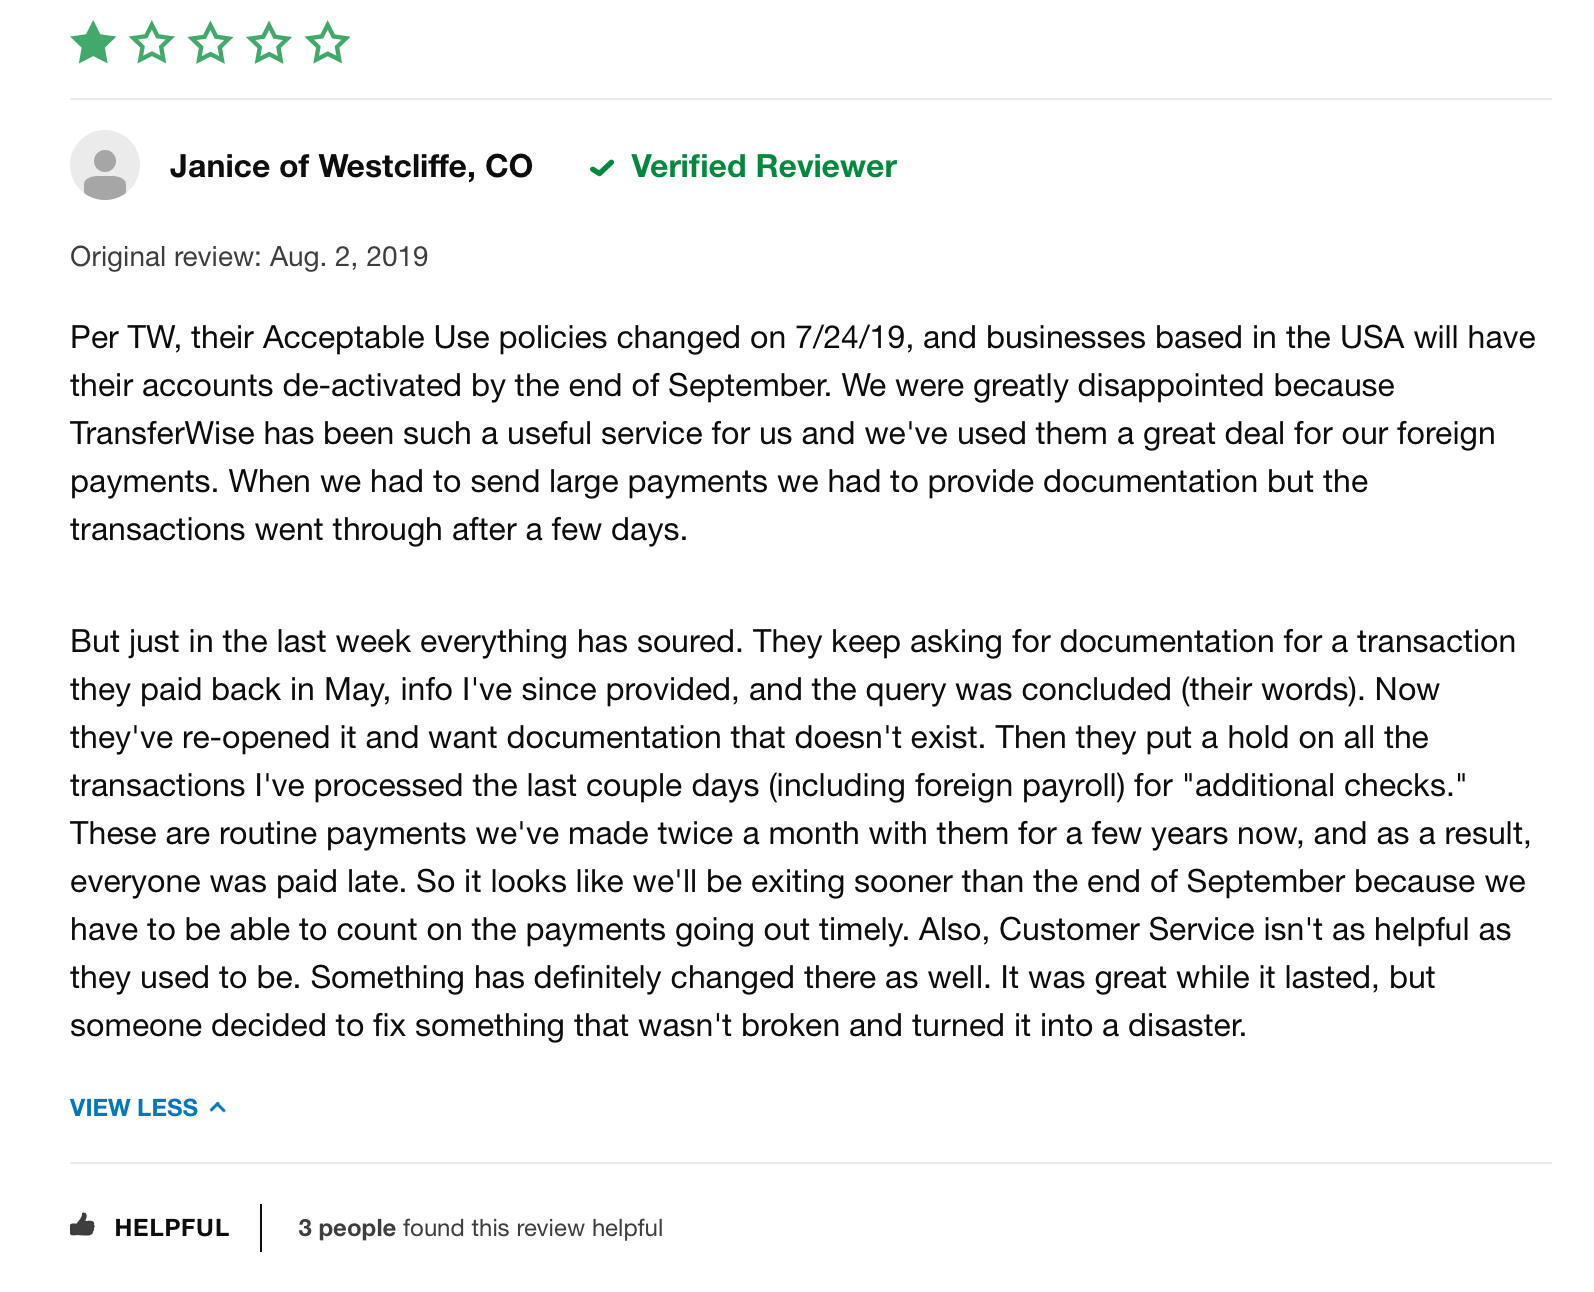Click the second paragraph starting 'But just'
1594x1292 pixels.
800,833
